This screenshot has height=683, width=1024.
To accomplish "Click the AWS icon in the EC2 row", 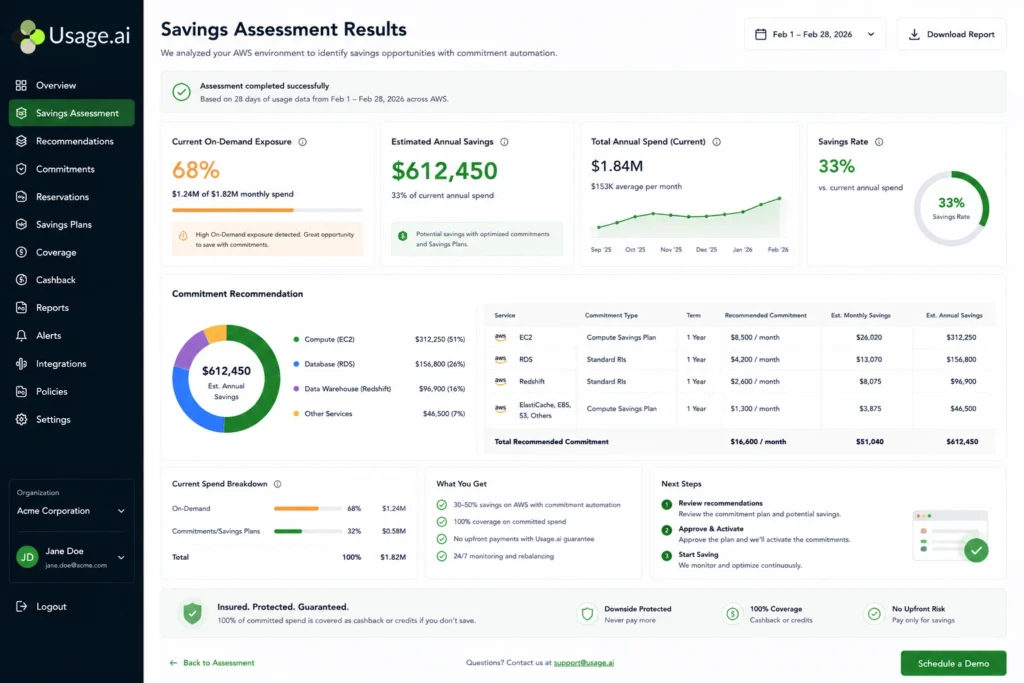I will tap(501, 338).
